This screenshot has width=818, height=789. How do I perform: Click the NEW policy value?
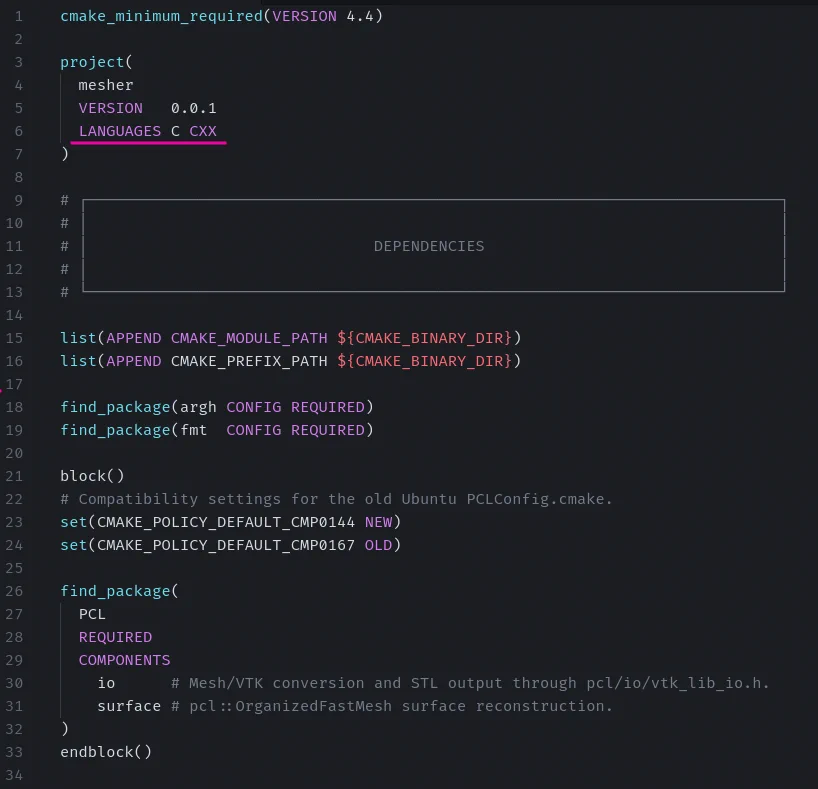[x=378, y=522]
